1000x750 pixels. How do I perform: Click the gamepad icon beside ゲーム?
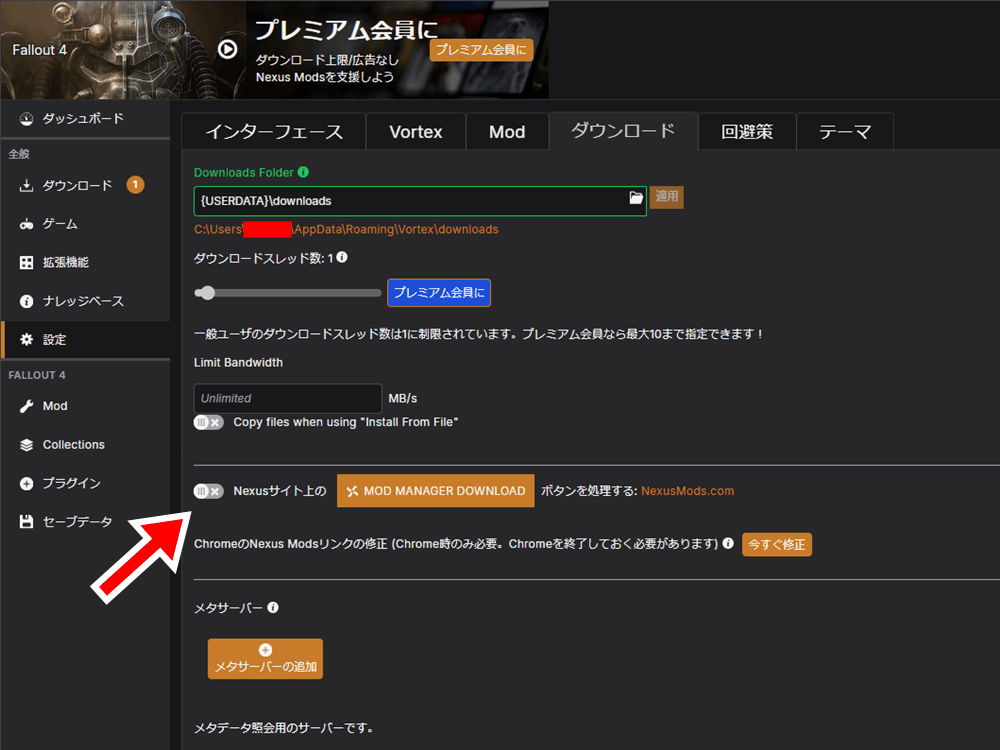26,224
